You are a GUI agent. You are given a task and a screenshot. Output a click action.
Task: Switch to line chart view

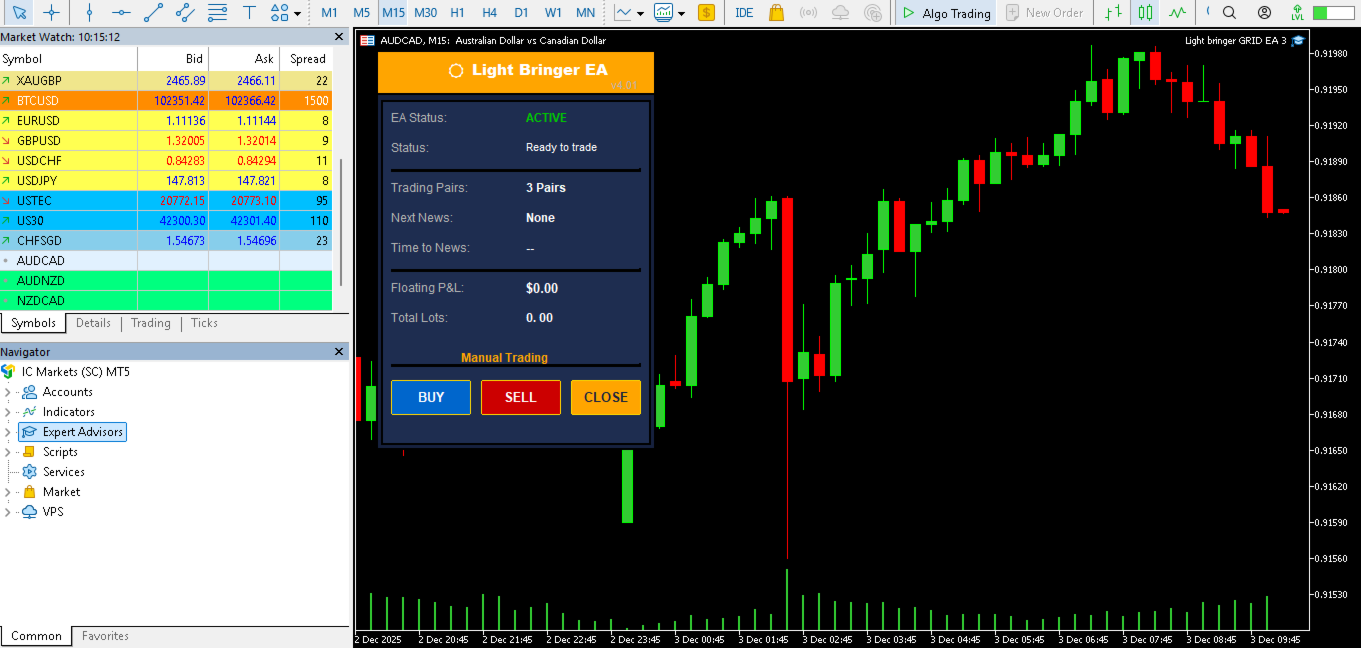pos(1178,13)
